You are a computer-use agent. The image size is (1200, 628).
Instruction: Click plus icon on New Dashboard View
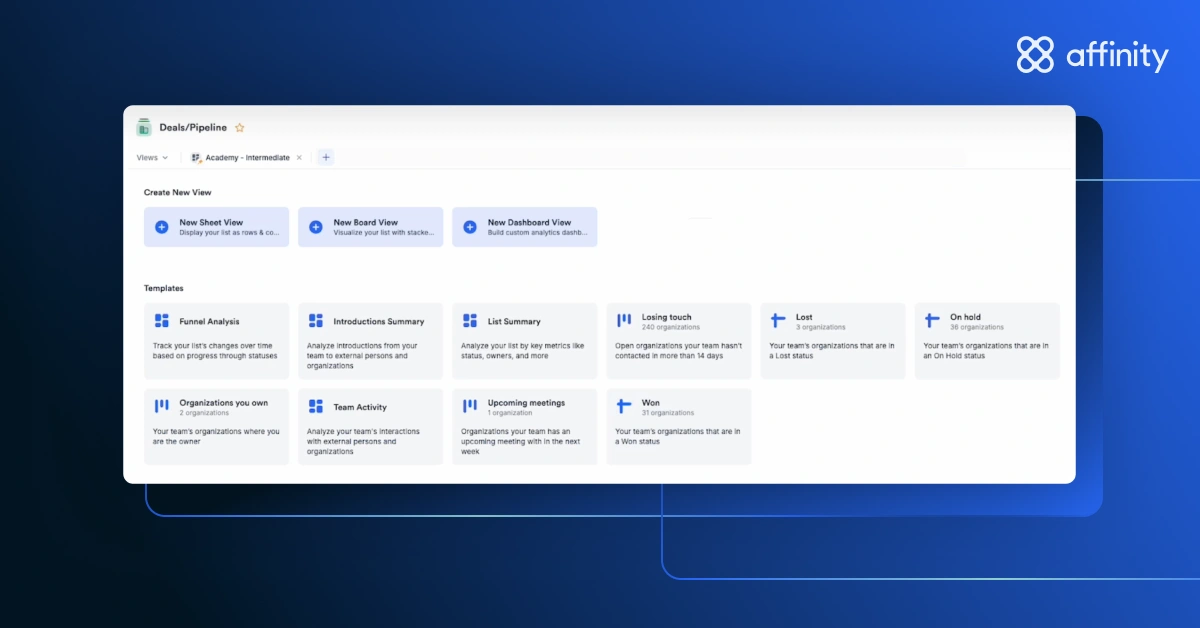pos(470,227)
